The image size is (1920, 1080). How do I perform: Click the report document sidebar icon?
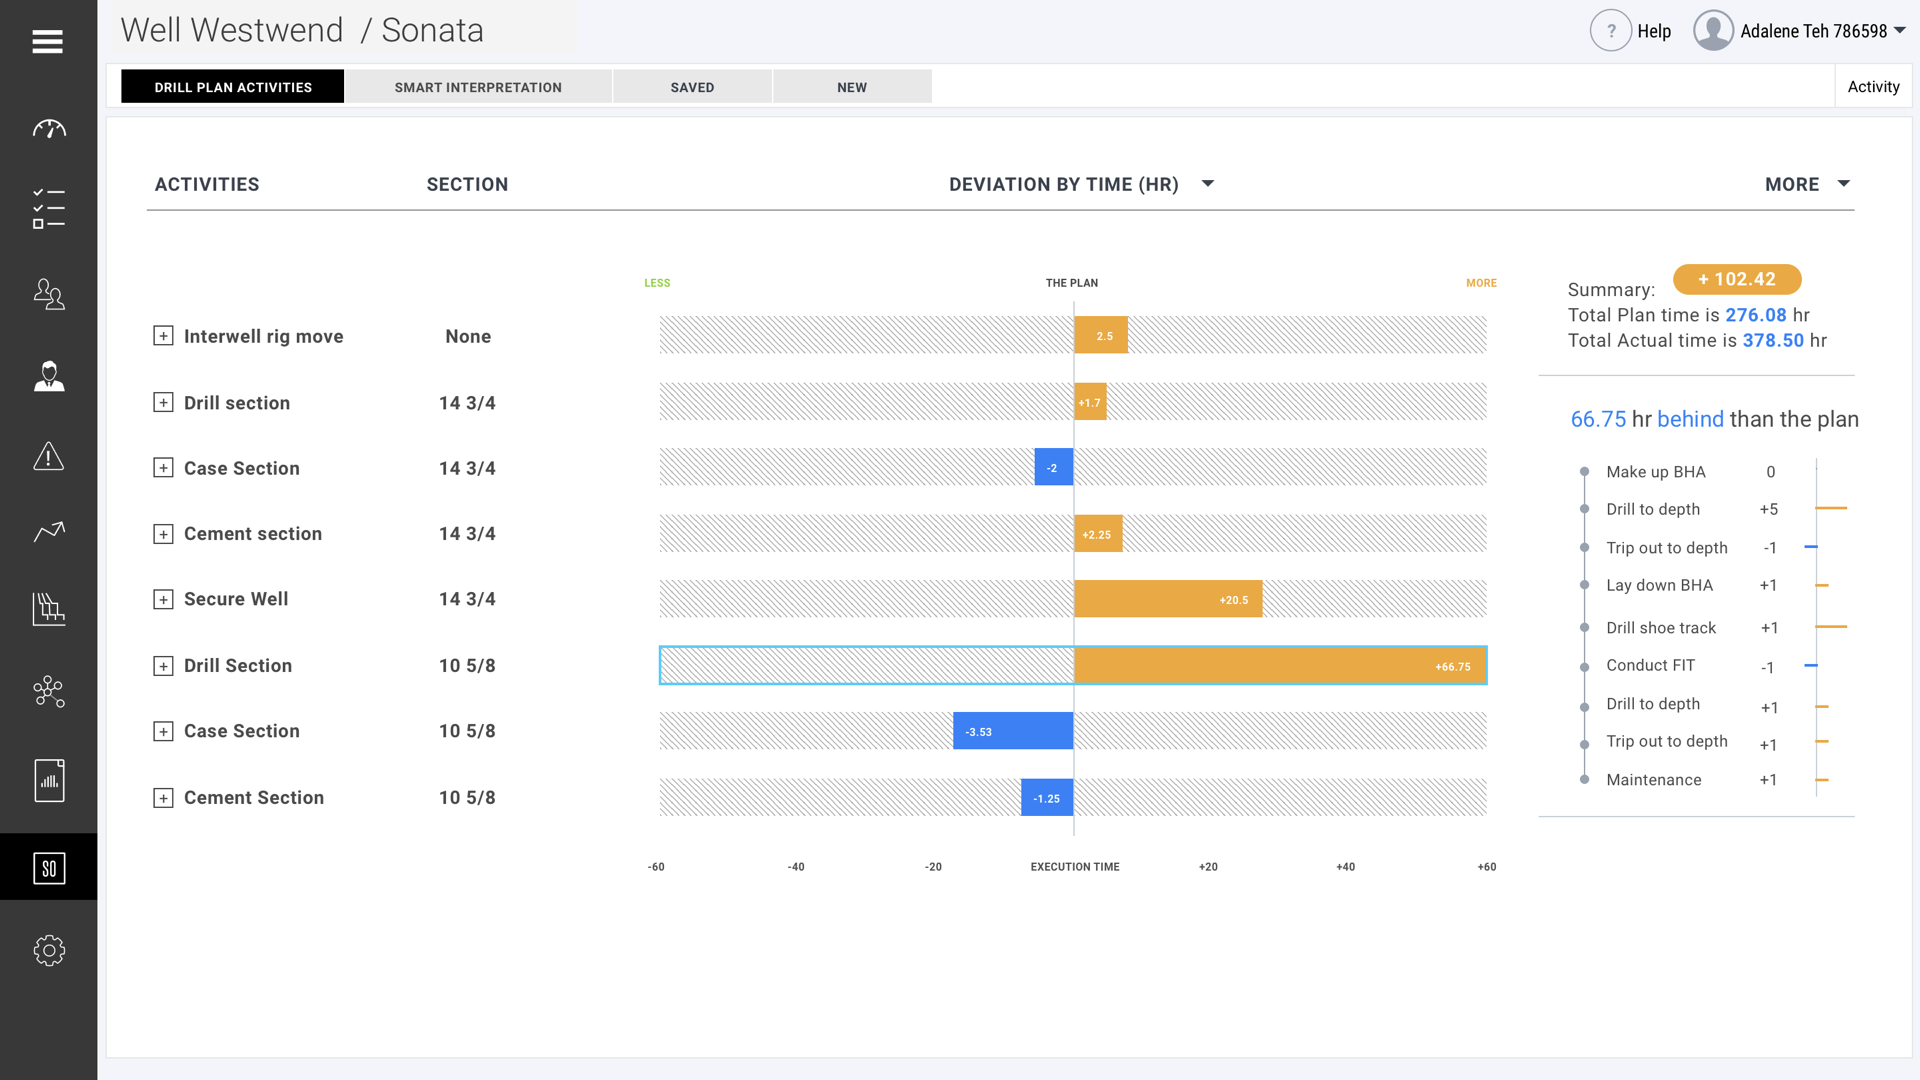pyautogui.click(x=48, y=780)
